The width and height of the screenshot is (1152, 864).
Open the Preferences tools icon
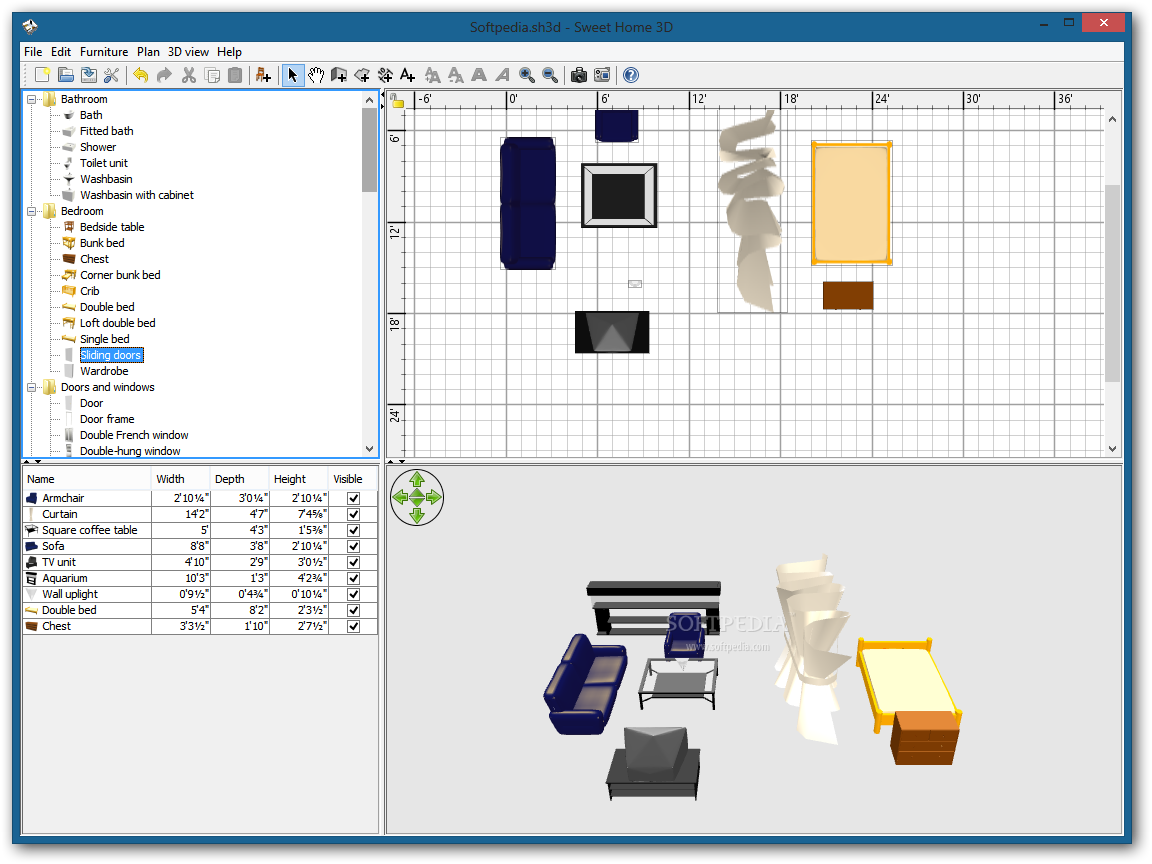(x=111, y=75)
